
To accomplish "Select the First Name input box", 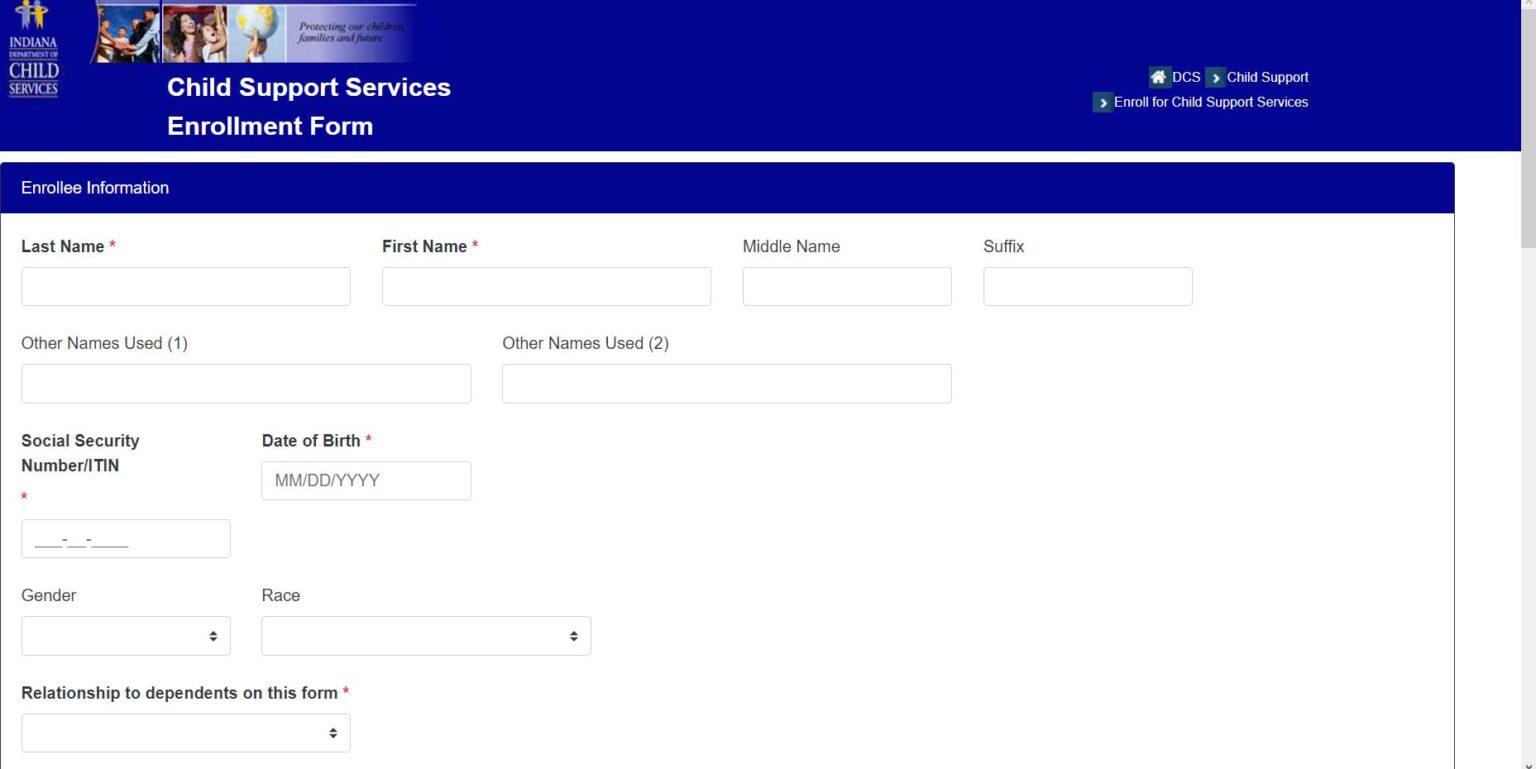I will pos(546,286).
